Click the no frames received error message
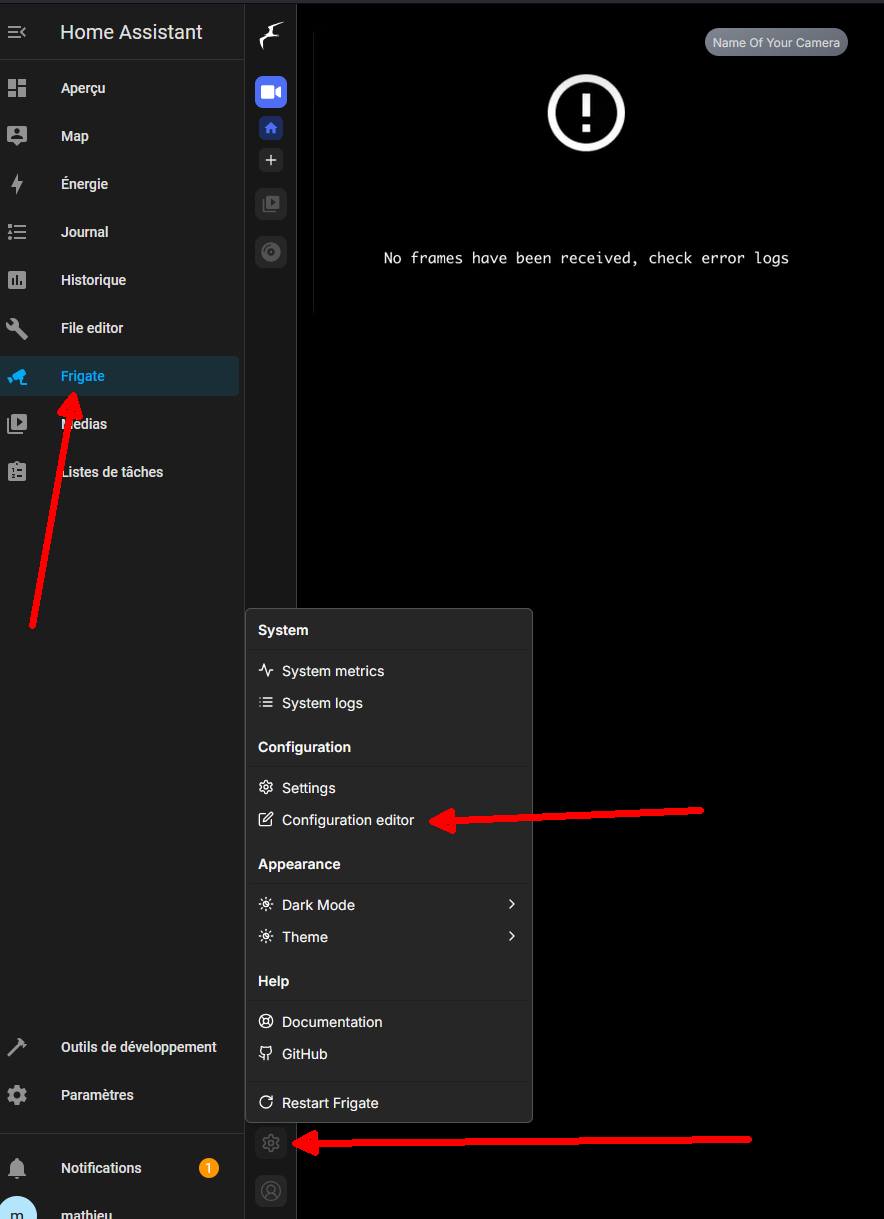Viewport: 884px width, 1219px height. click(586, 258)
